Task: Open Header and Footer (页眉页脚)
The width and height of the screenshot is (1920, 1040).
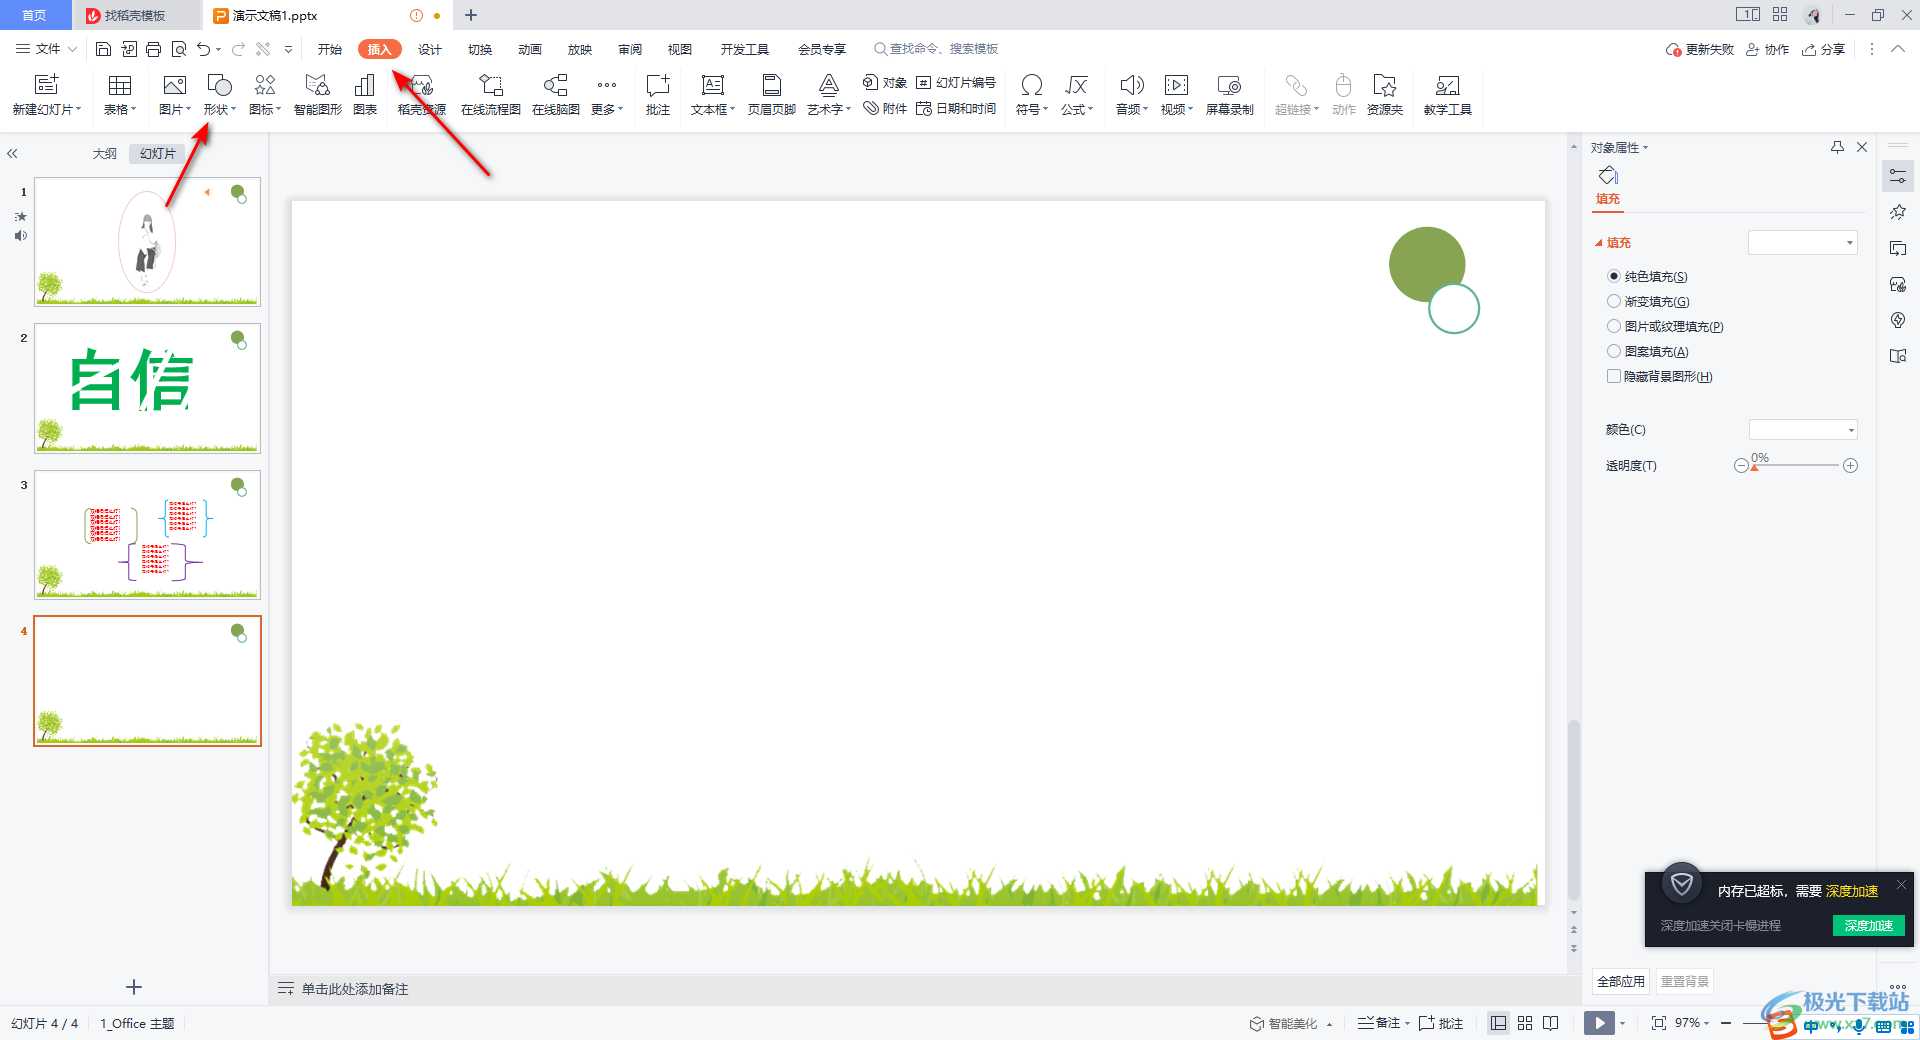Action: (x=772, y=95)
